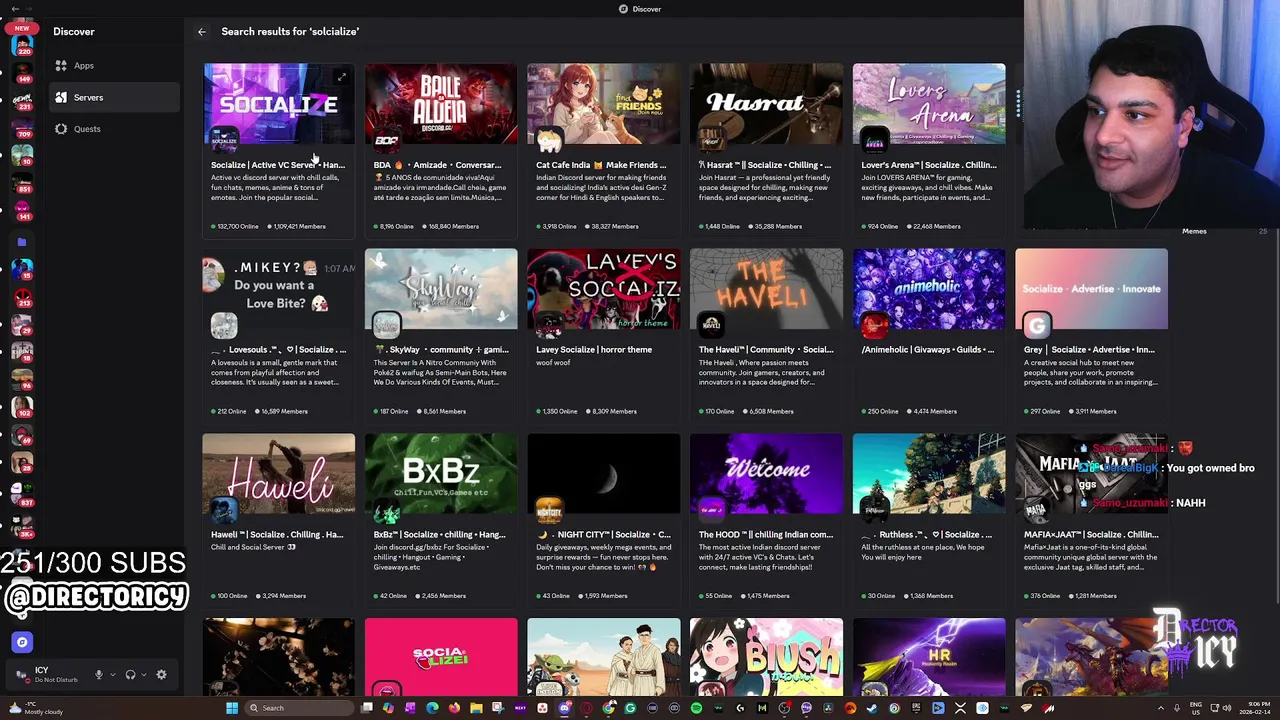
Task: Click the Apps grid icon in sidebar
Action: pyautogui.click(x=61, y=66)
